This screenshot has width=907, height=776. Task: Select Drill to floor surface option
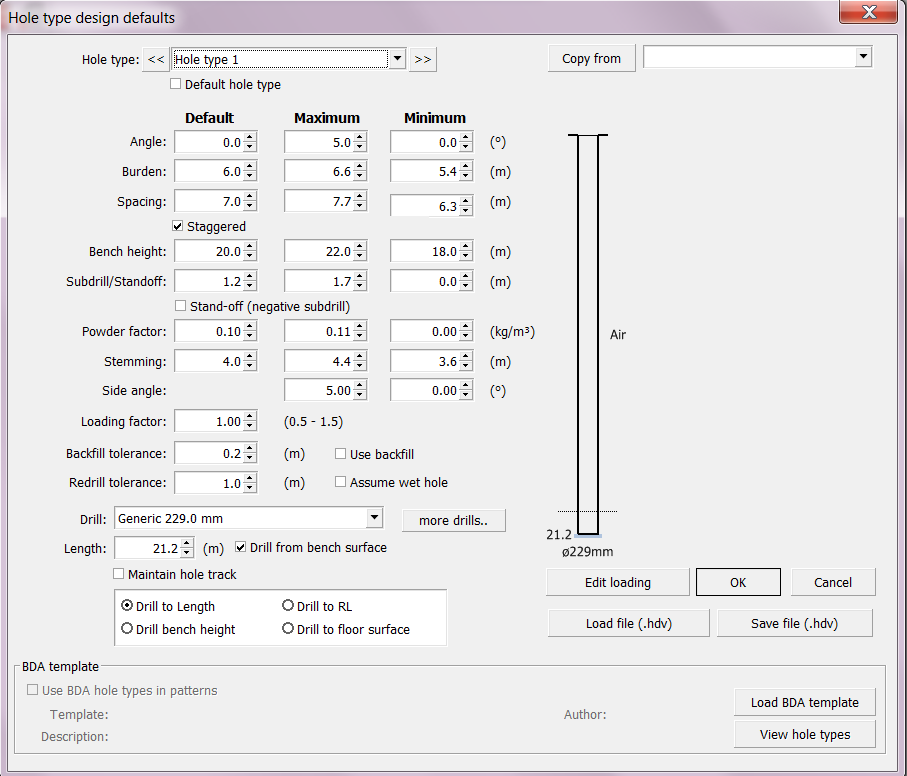click(287, 629)
